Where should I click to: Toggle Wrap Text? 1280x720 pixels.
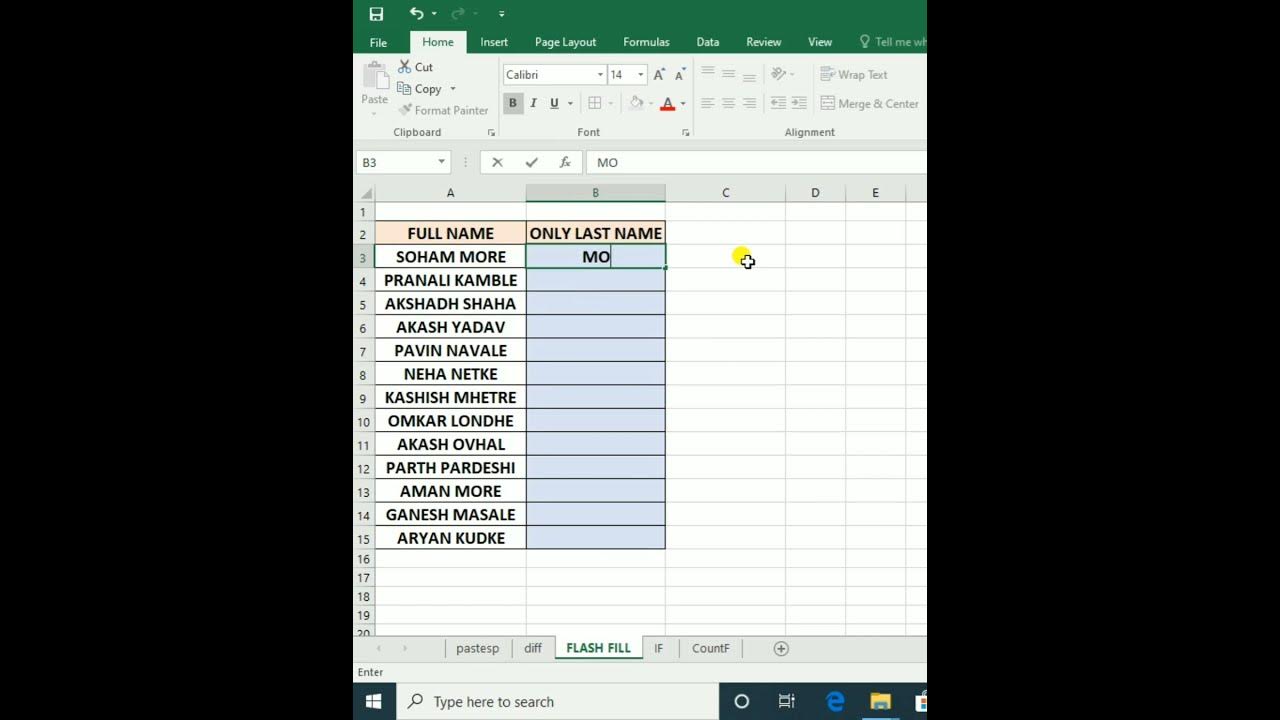[854, 74]
